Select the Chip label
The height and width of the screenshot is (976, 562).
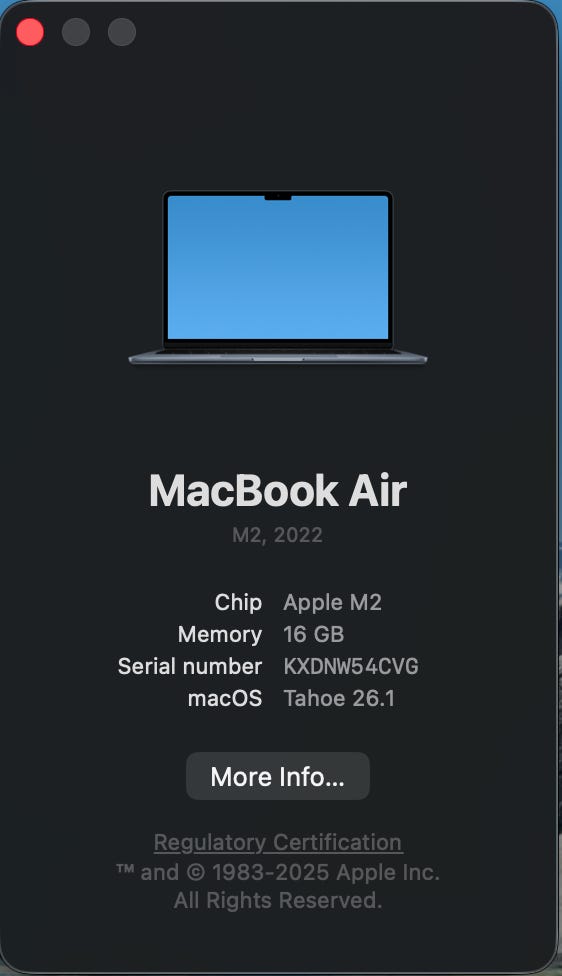(238, 603)
